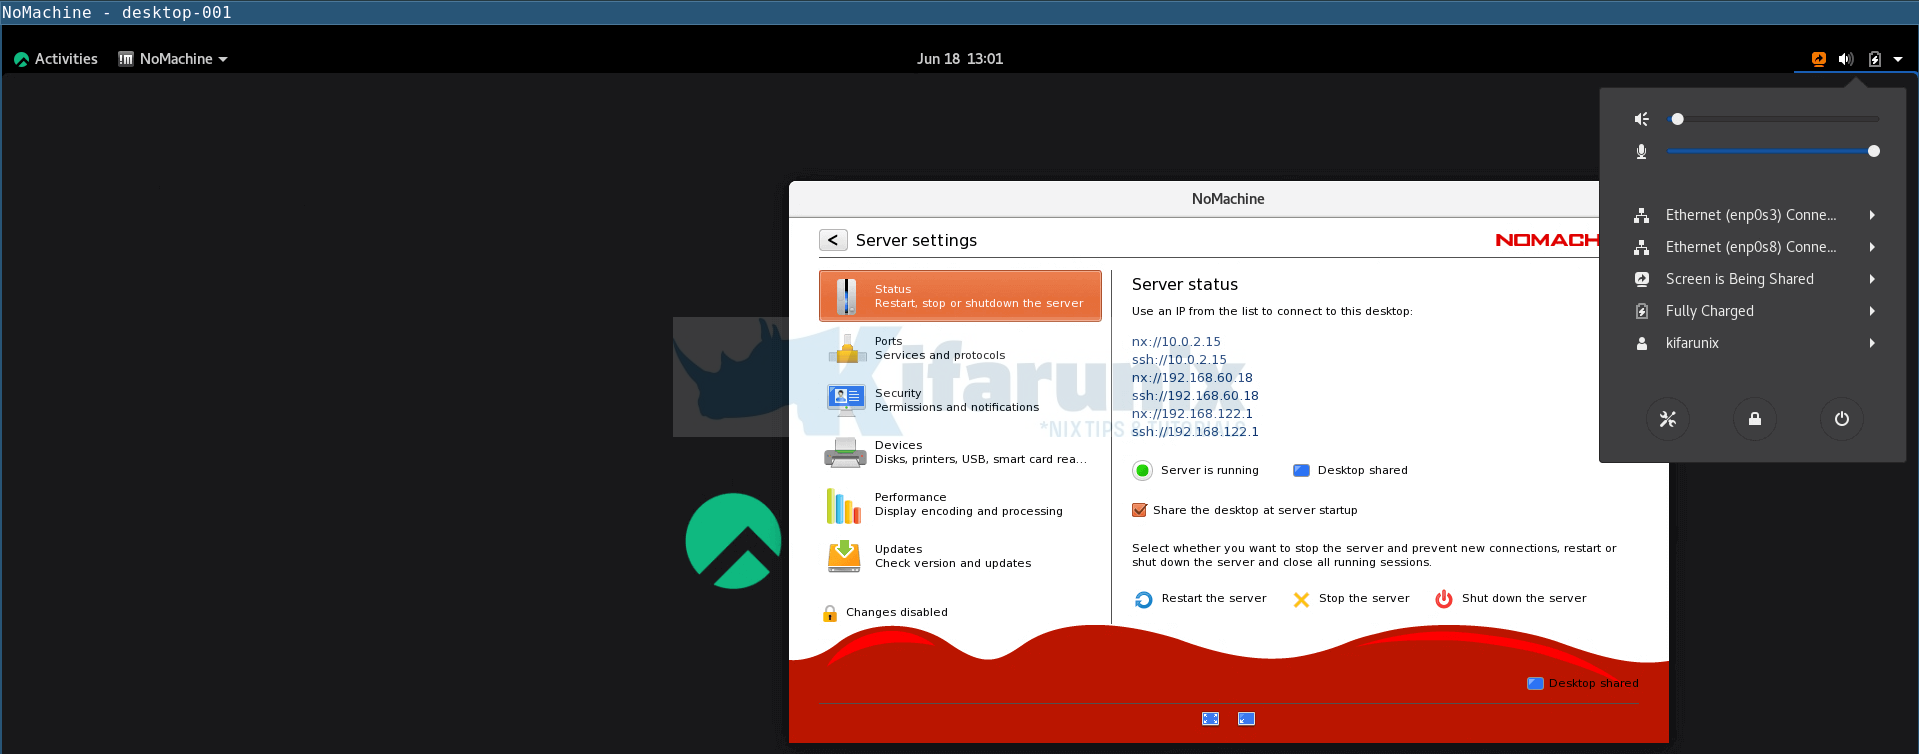Open system settings tools button
Screen dimensions: 1919x754
coord(1668,419)
